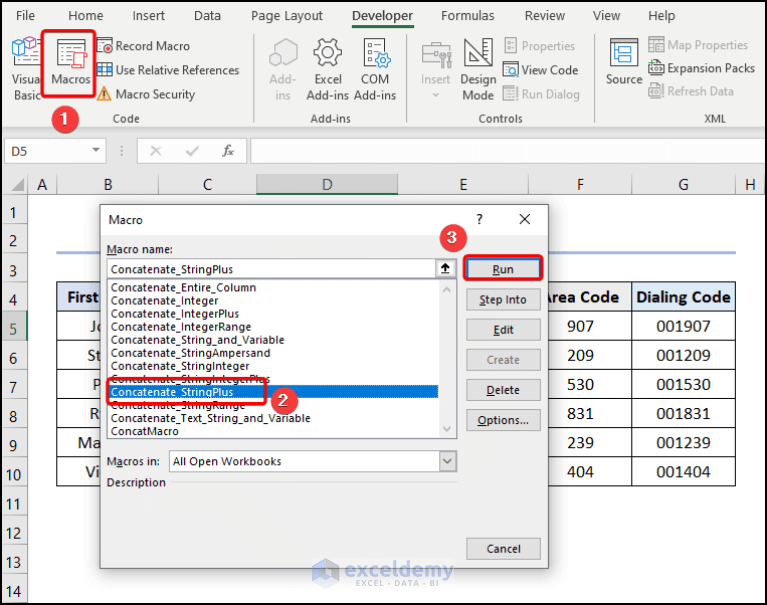This screenshot has width=767, height=605.
Task: Open the Visual Basic editor
Action: coord(24,68)
